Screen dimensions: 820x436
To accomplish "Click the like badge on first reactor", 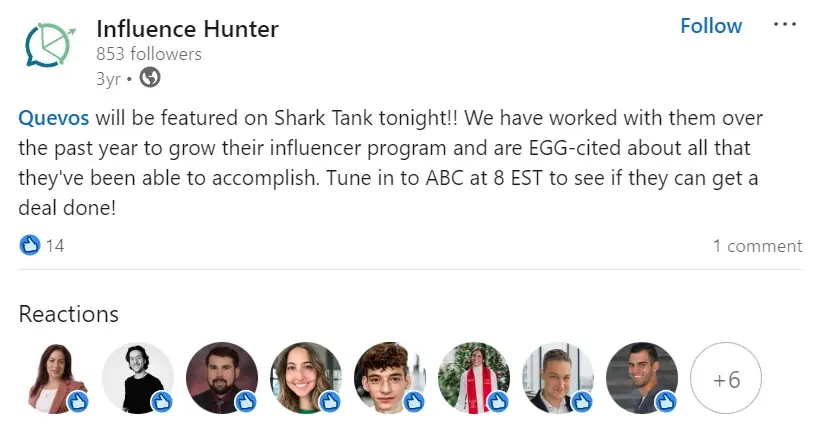I will click(x=77, y=402).
